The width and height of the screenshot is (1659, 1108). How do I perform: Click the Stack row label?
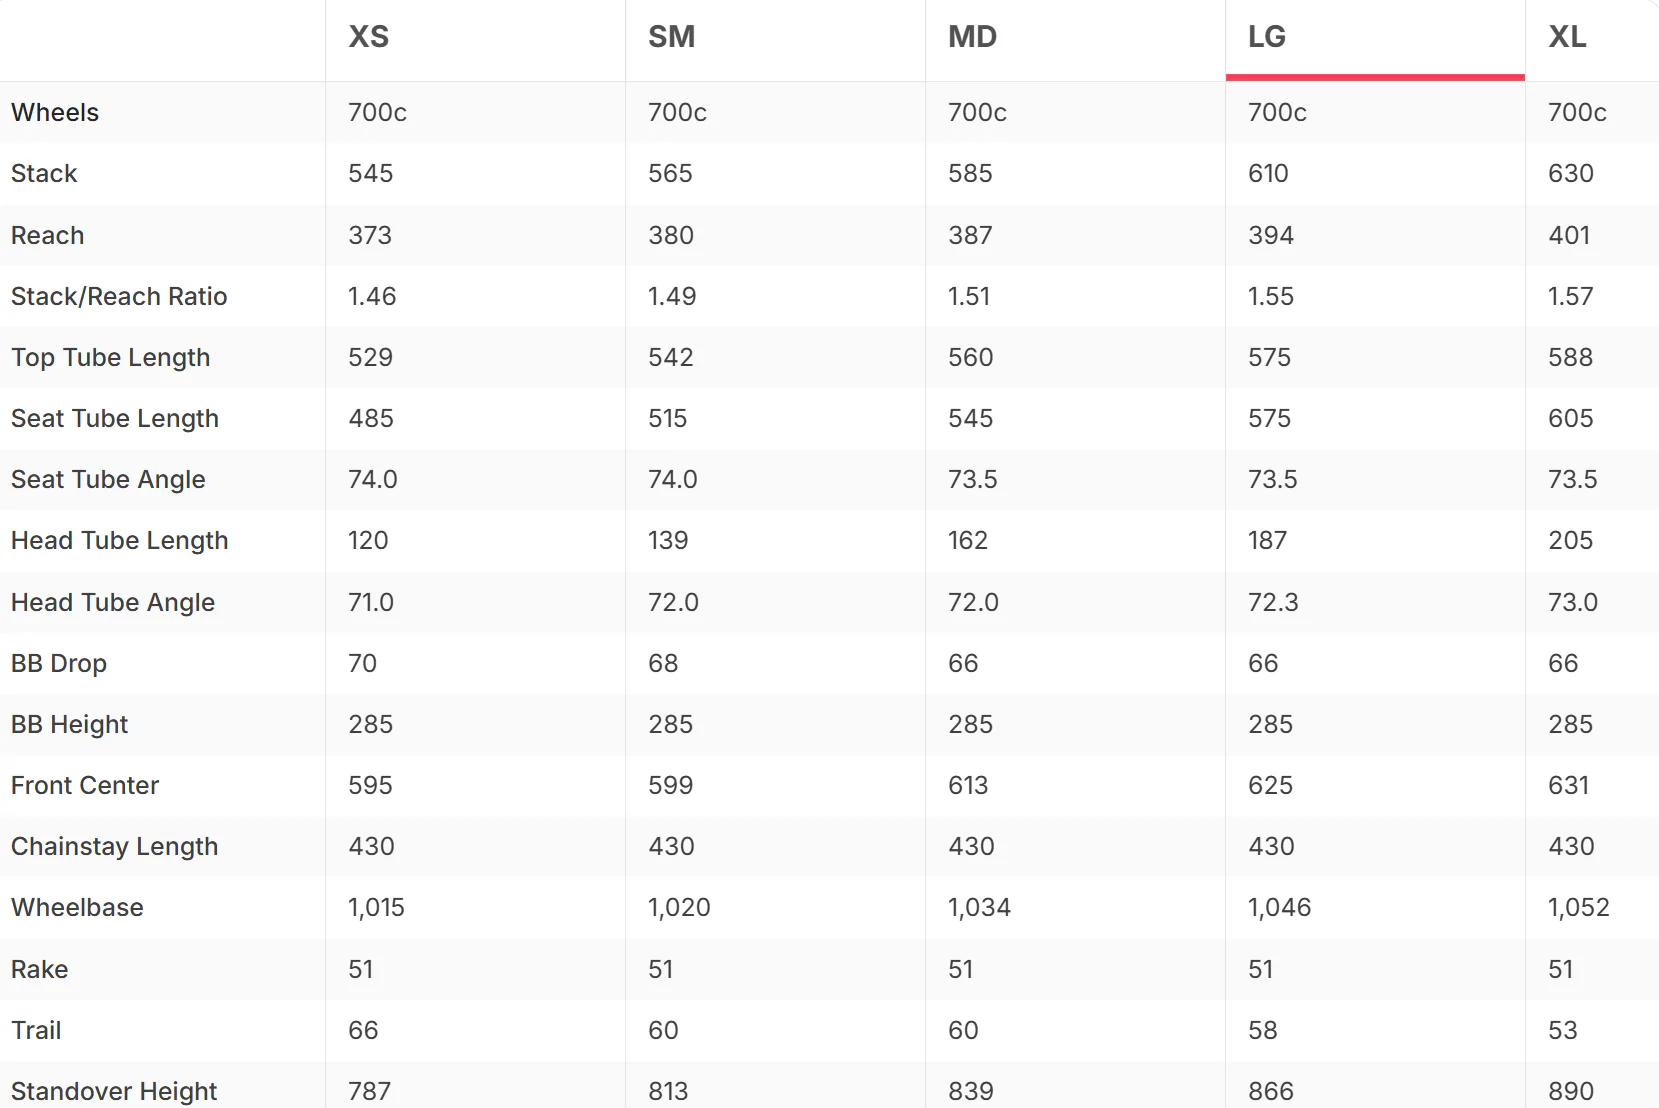point(44,174)
